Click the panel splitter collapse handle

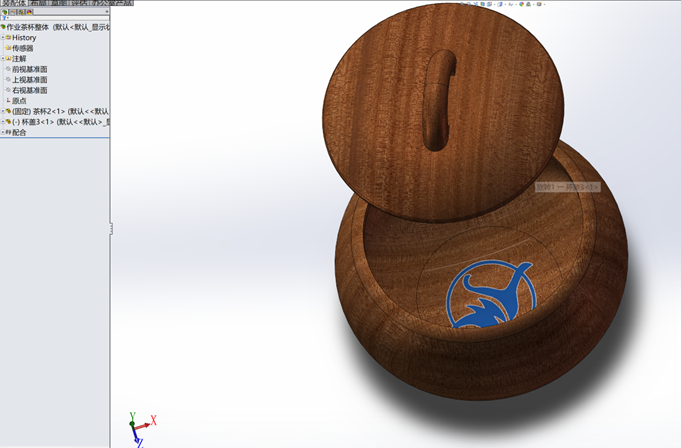point(111,228)
